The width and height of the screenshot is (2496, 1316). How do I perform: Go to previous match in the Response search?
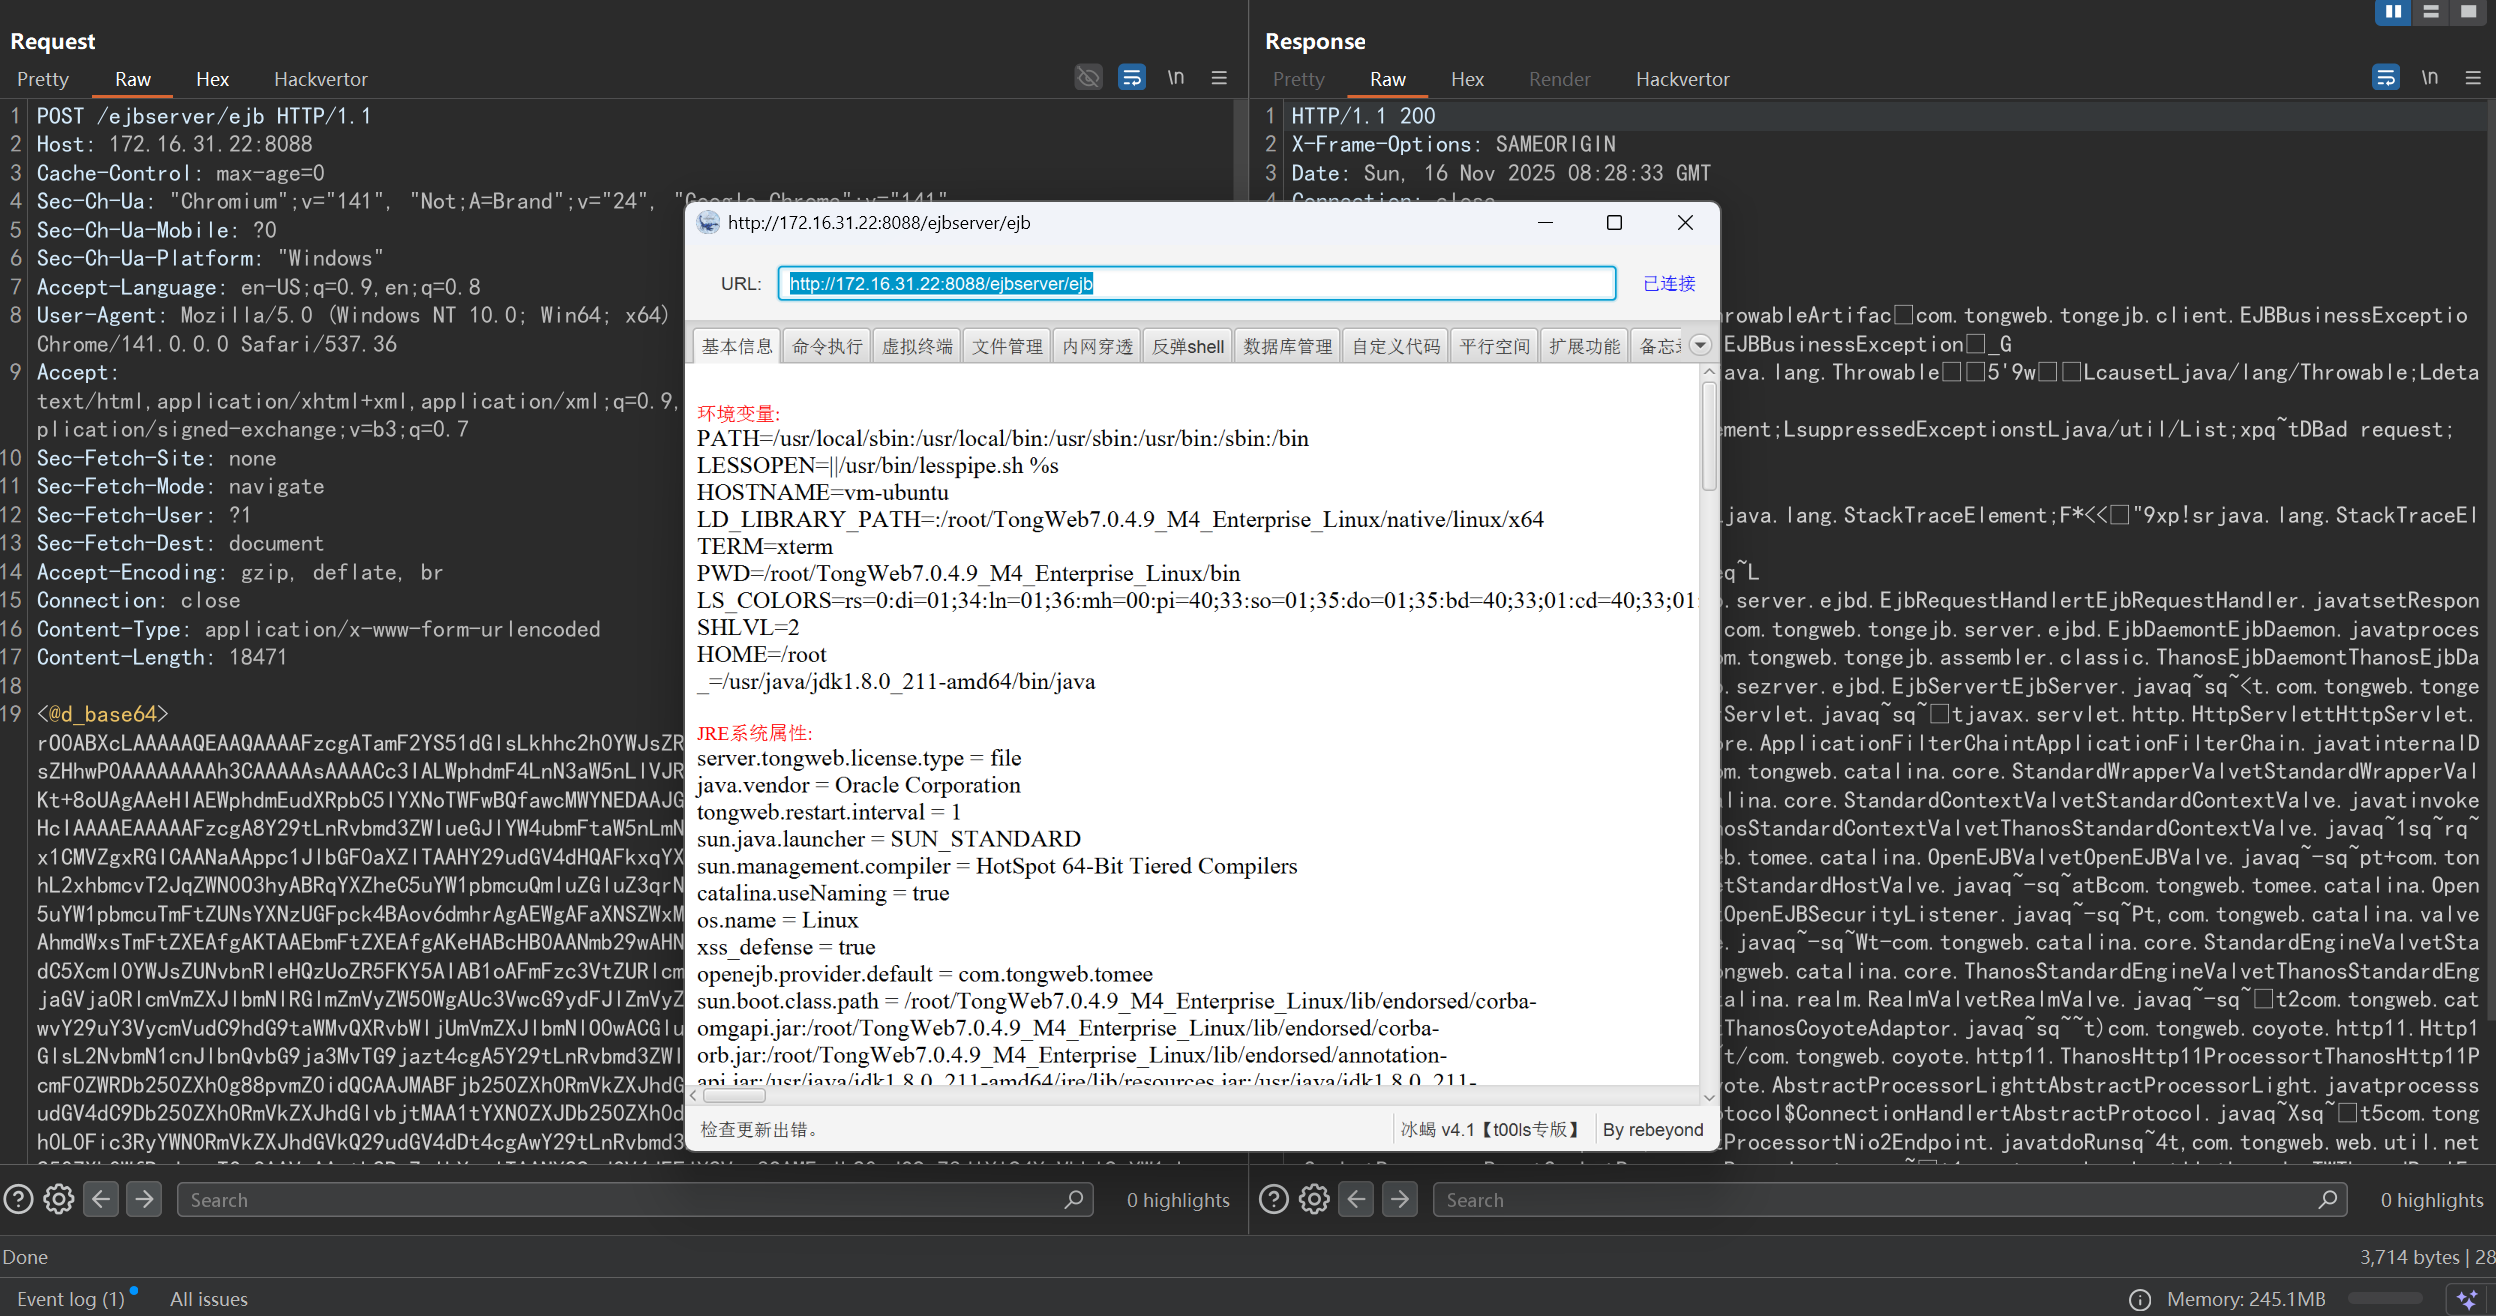click(1357, 1199)
